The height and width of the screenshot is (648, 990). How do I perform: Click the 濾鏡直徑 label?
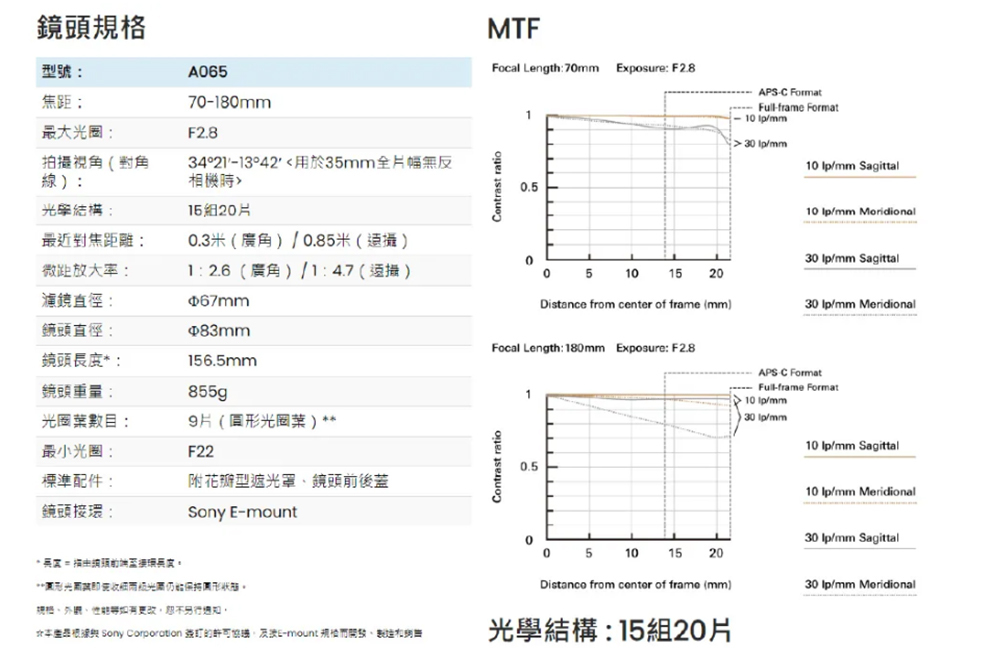77,301
